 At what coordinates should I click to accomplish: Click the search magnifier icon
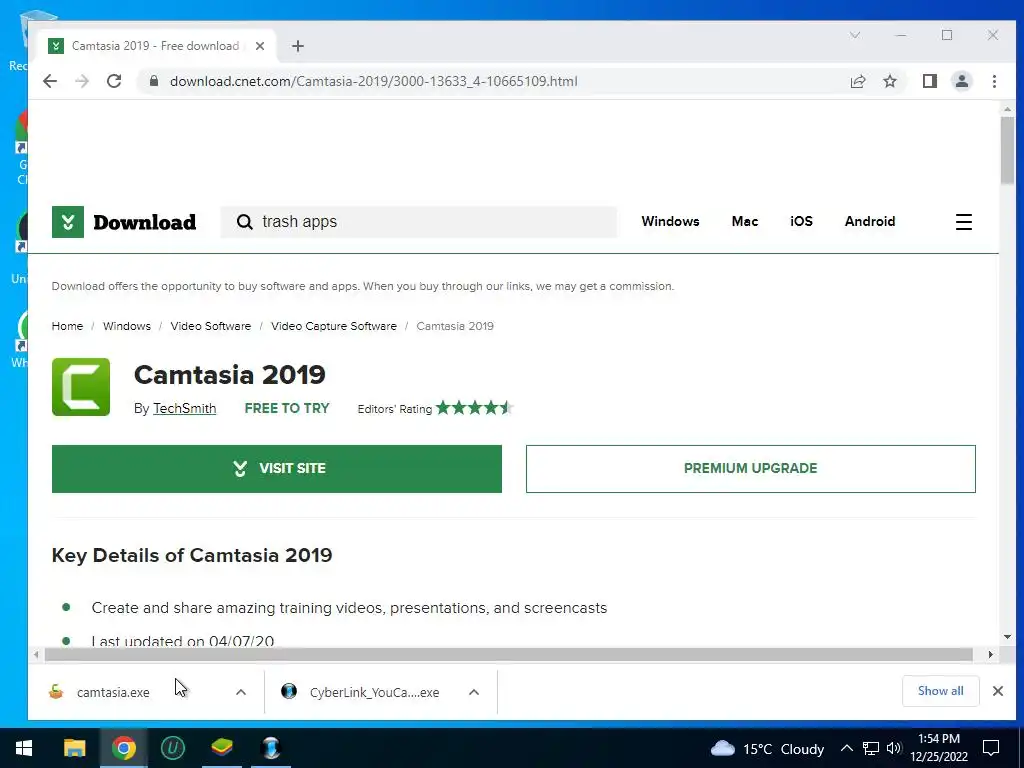click(x=244, y=222)
